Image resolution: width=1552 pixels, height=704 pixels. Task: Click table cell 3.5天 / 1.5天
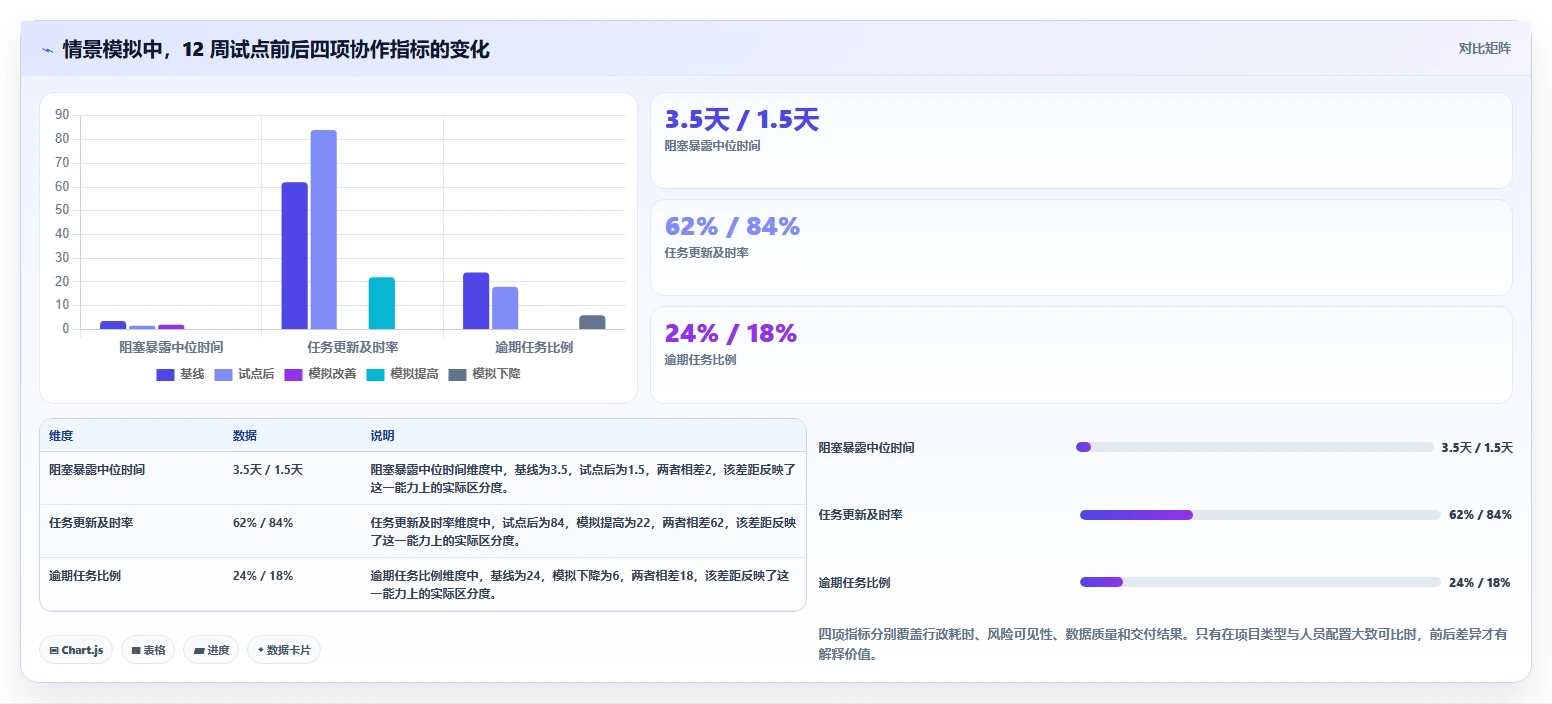tap(268, 469)
